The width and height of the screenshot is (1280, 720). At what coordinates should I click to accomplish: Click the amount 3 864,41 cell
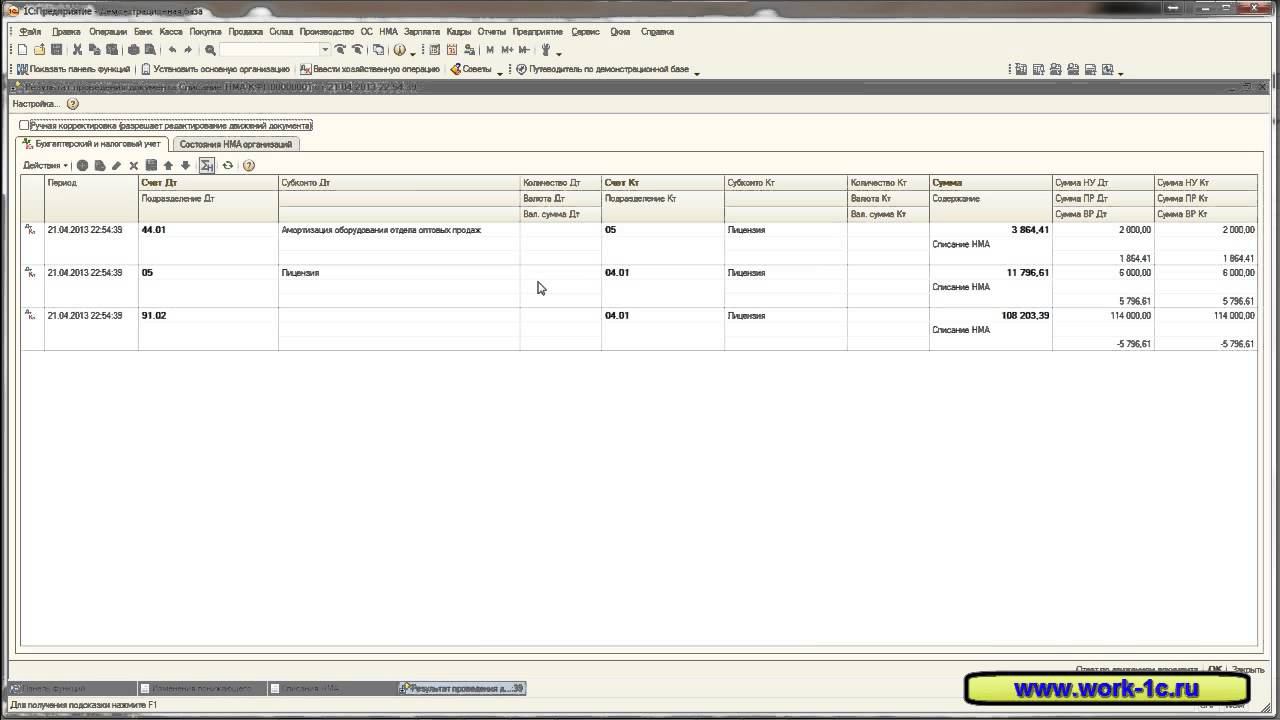[990, 230]
